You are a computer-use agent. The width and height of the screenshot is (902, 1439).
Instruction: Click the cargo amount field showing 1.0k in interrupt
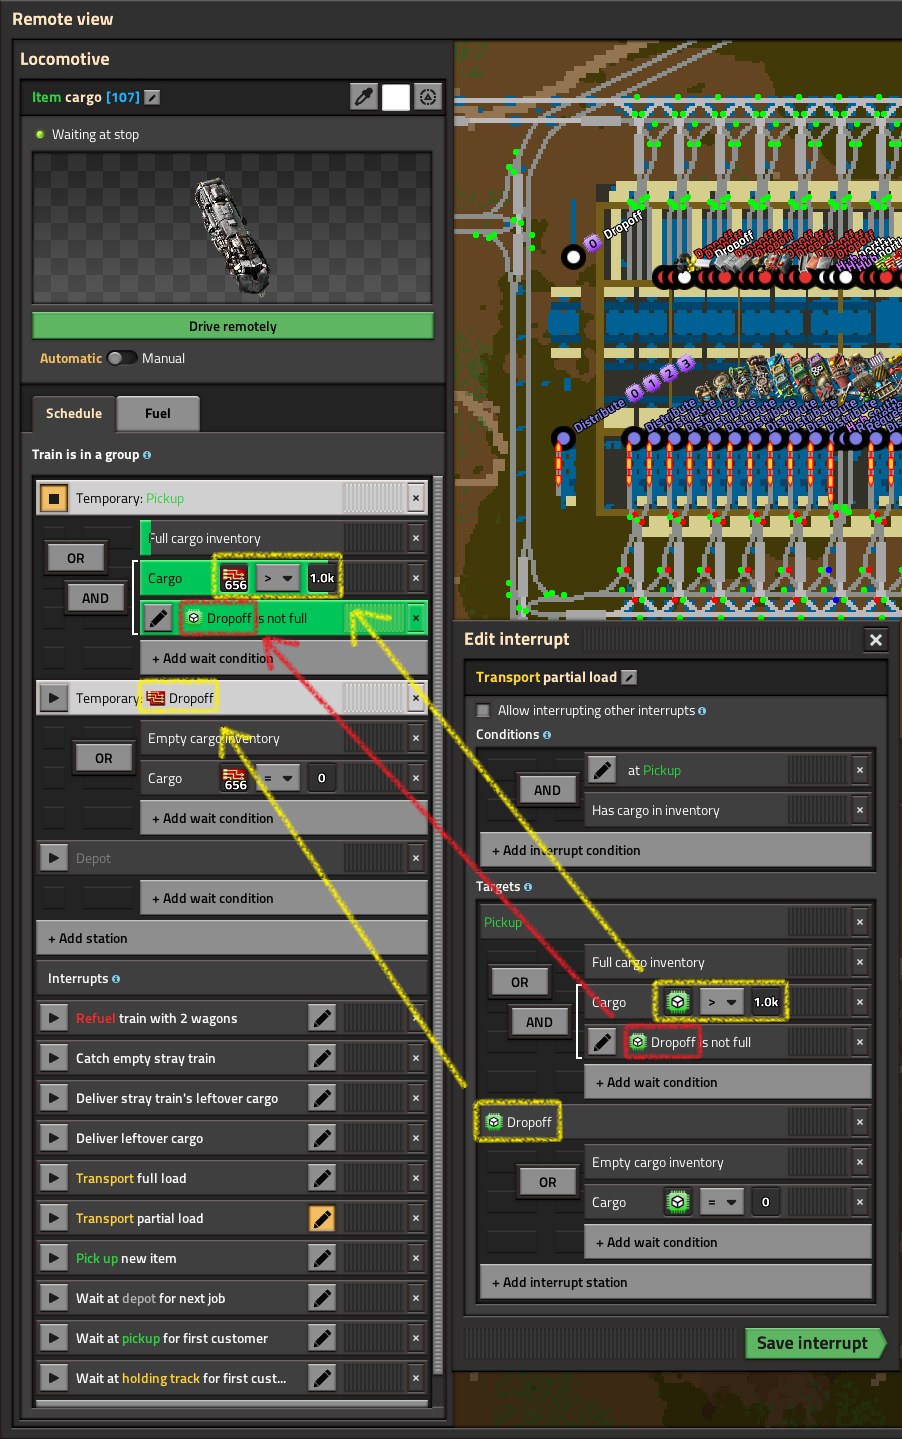(766, 1002)
